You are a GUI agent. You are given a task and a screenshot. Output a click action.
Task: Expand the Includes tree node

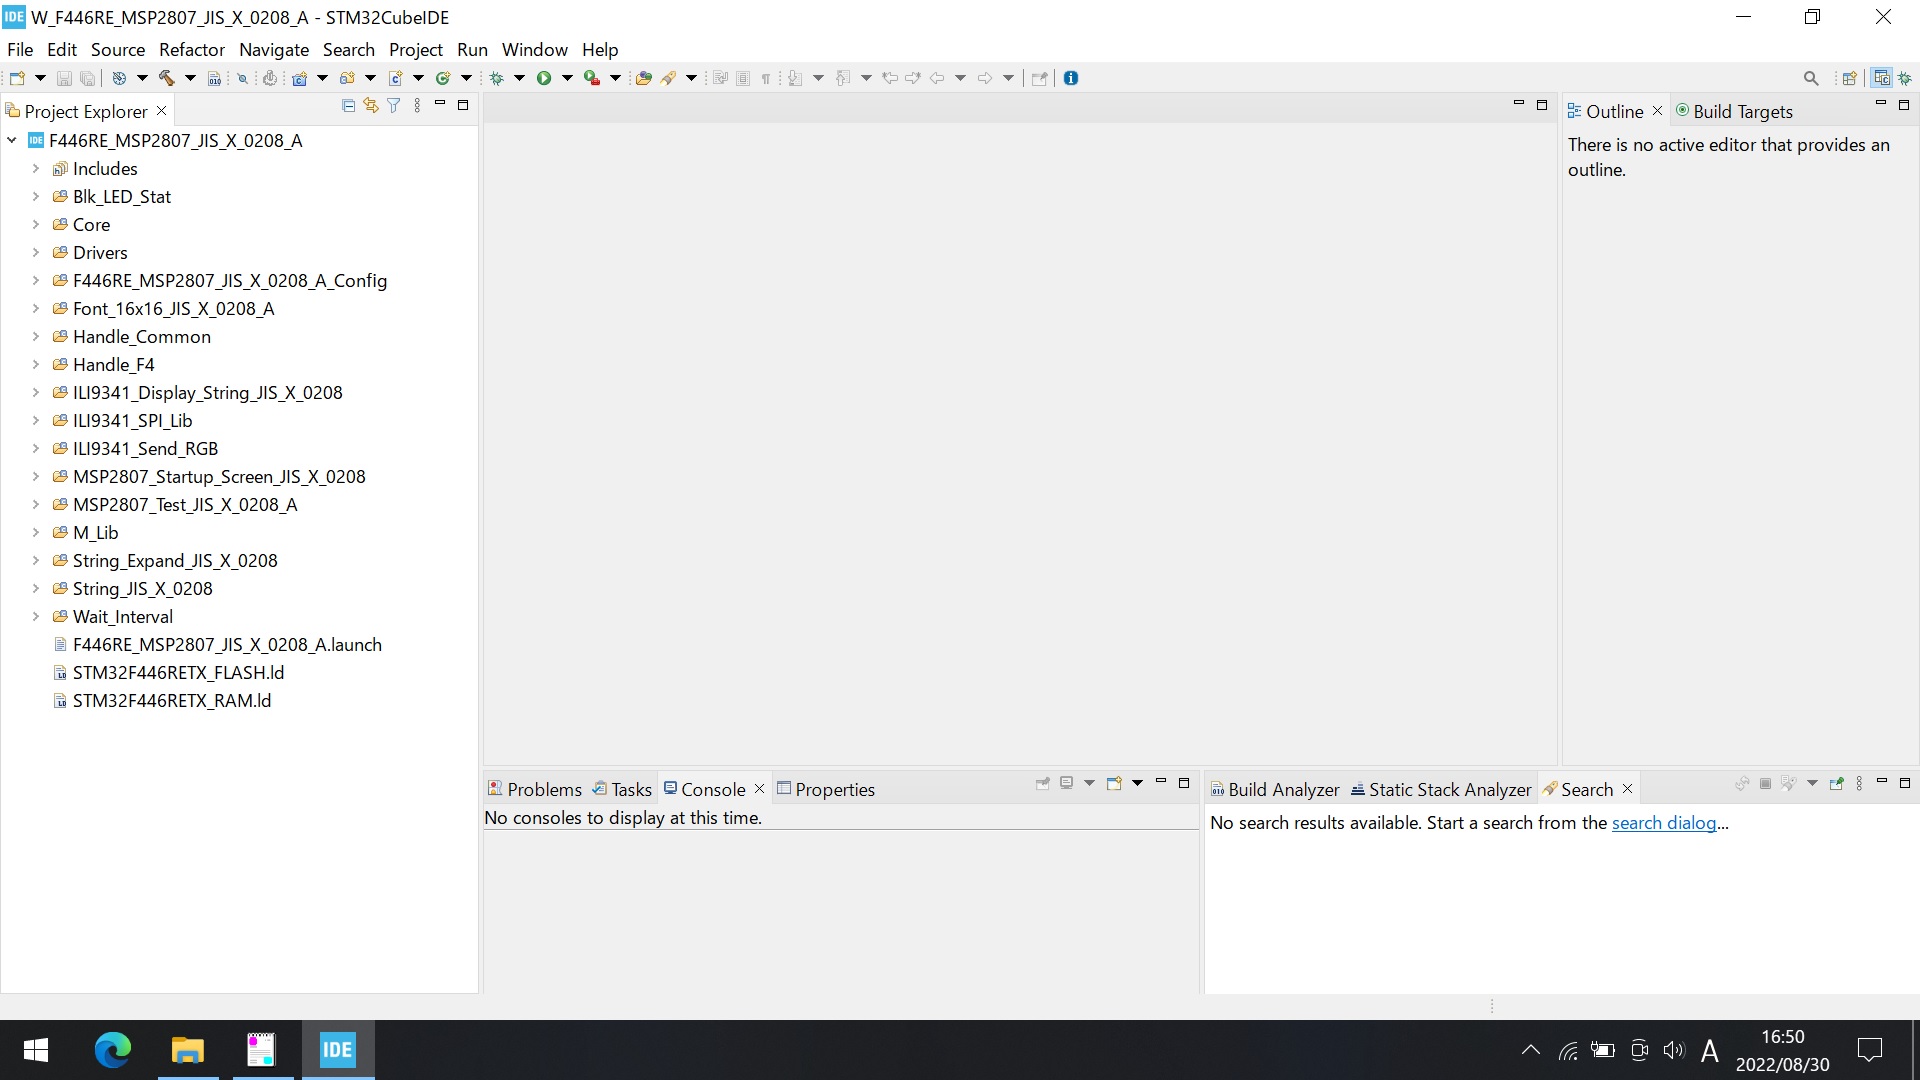36,169
